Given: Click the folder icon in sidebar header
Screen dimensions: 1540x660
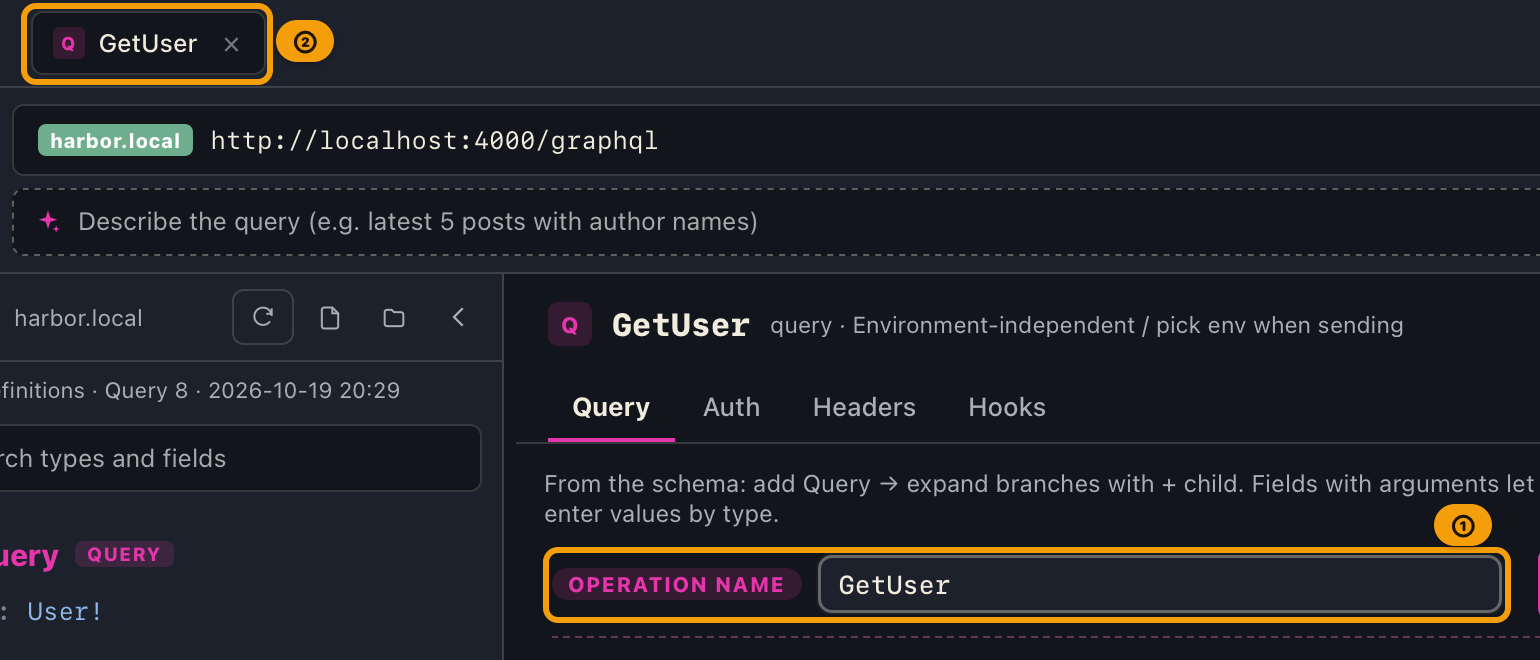Looking at the screenshot, I should 394,318.
